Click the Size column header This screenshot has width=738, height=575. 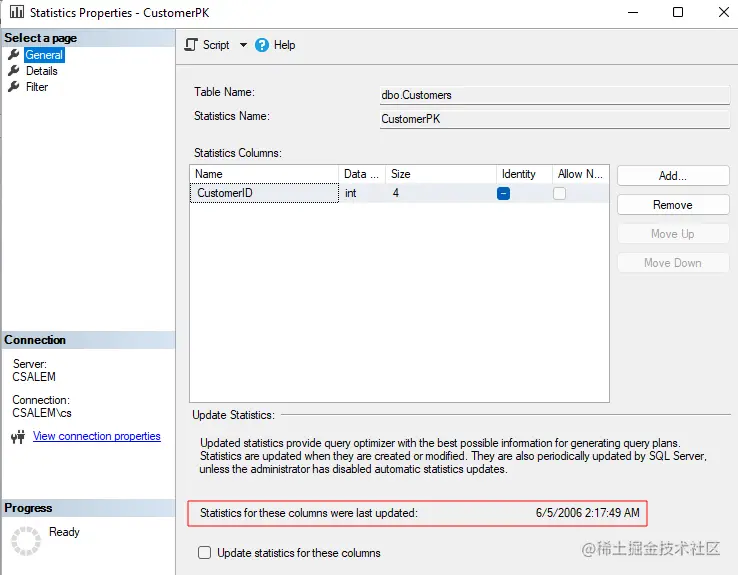pyautogui.click(x=441, y=174)
